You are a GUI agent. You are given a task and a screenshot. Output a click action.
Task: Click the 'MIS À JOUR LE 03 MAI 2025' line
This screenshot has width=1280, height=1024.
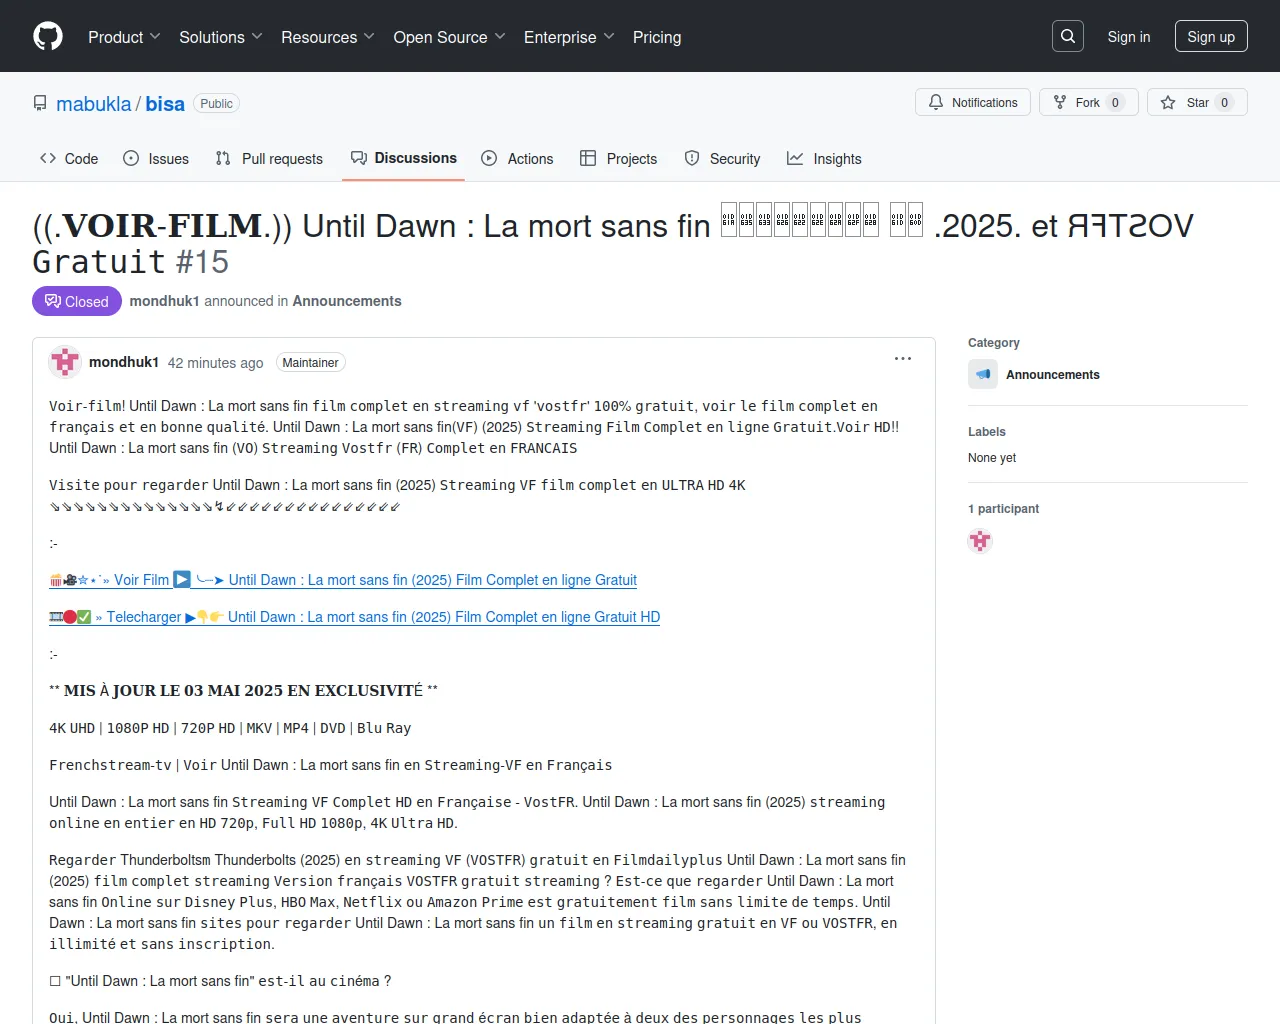(243, 690)
